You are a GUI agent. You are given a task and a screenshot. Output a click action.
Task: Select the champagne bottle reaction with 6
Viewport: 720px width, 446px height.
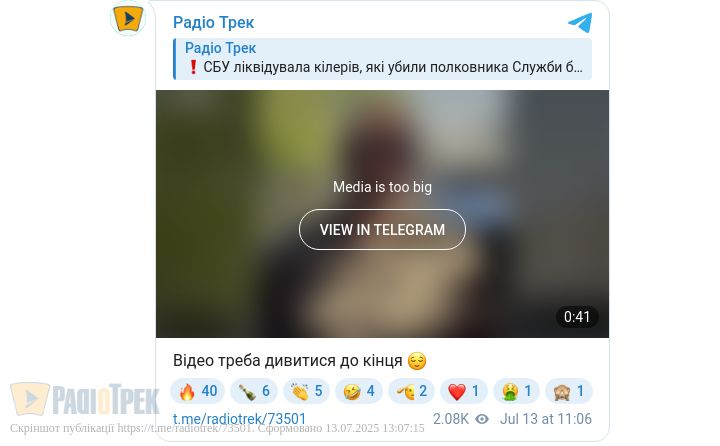click(x=254, y=391)
